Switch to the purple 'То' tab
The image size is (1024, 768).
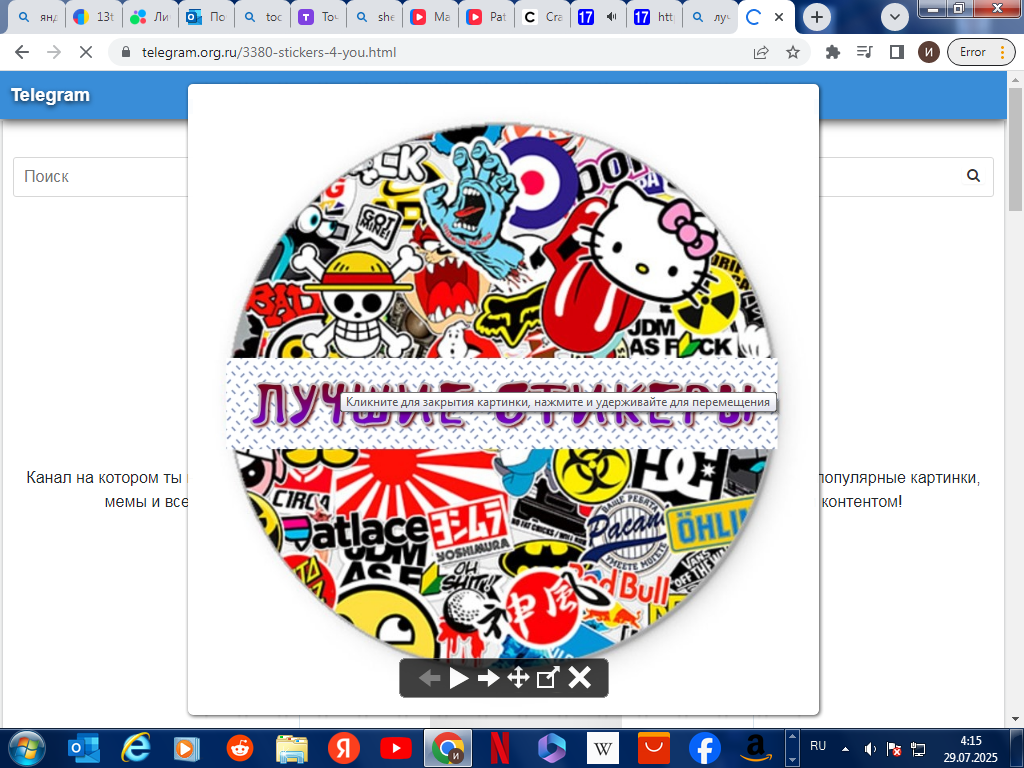[318, 17]
